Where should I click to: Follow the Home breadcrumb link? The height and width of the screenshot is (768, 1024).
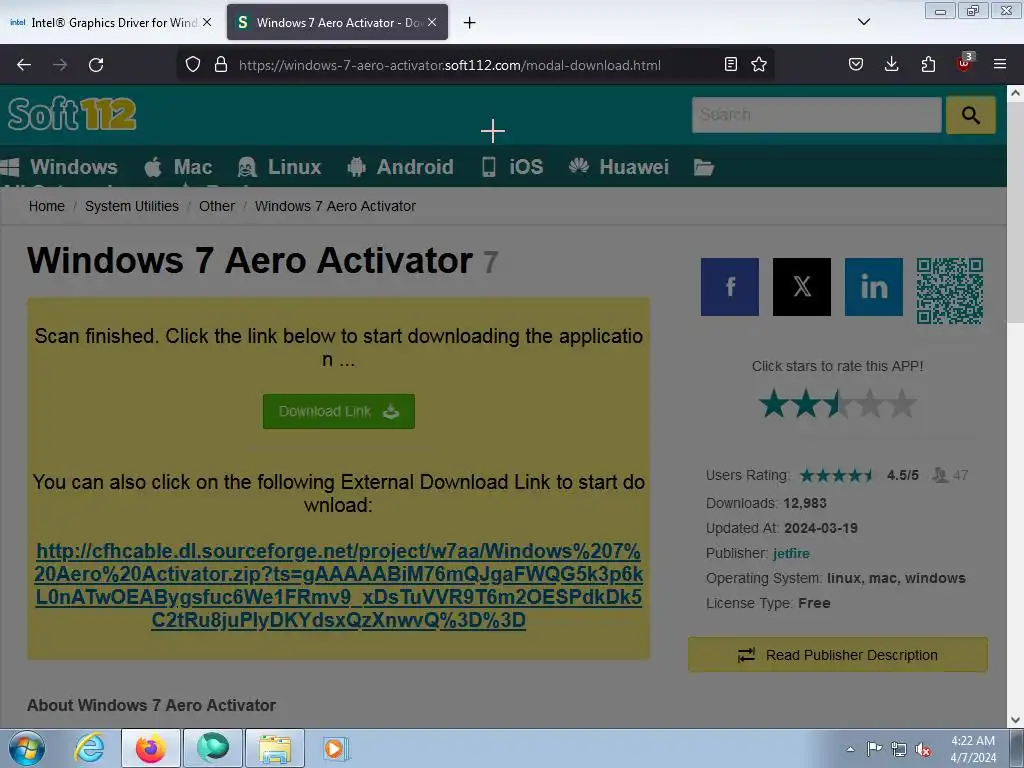(46, 206)
